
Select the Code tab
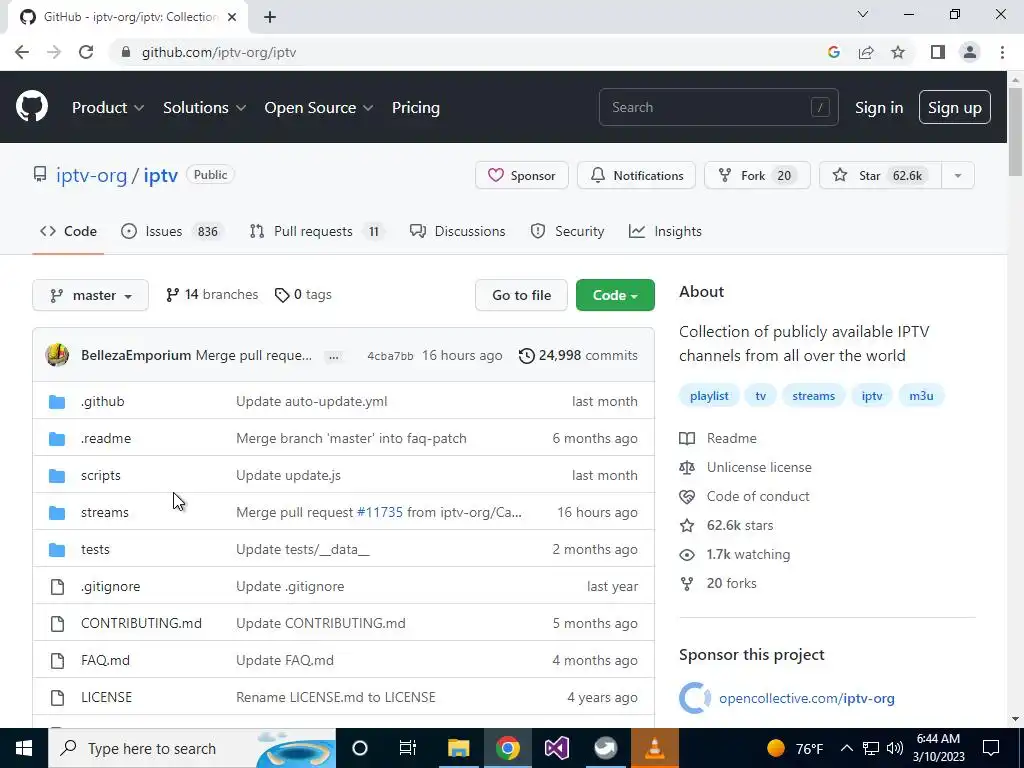point(68,231)
